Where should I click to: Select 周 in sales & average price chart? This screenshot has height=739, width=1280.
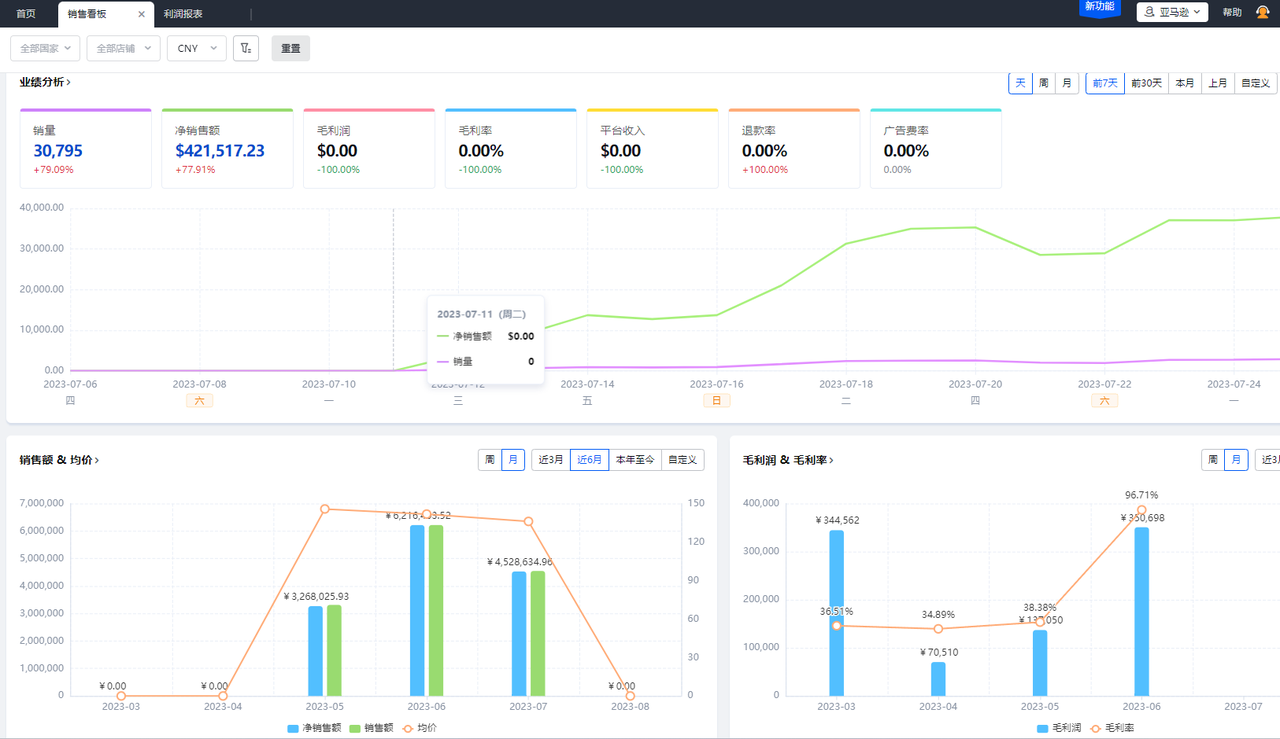[x=490, y=460]
